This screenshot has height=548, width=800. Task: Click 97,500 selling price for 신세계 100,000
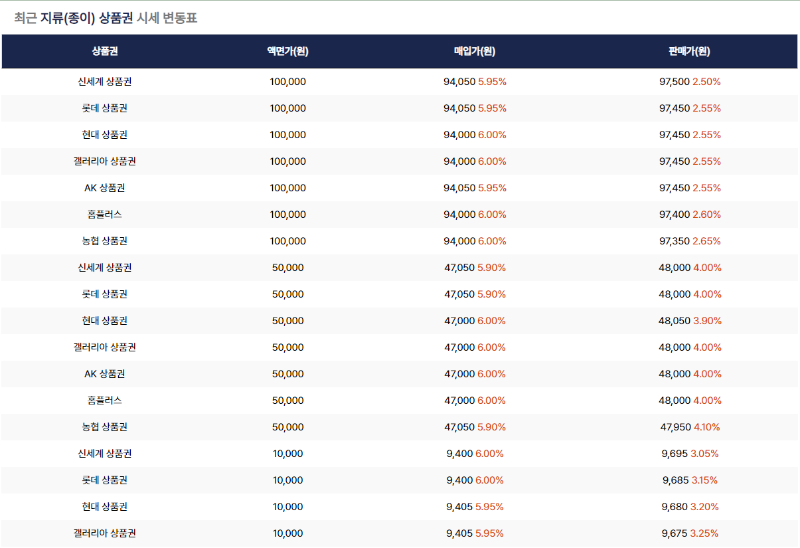pos(674,82)
